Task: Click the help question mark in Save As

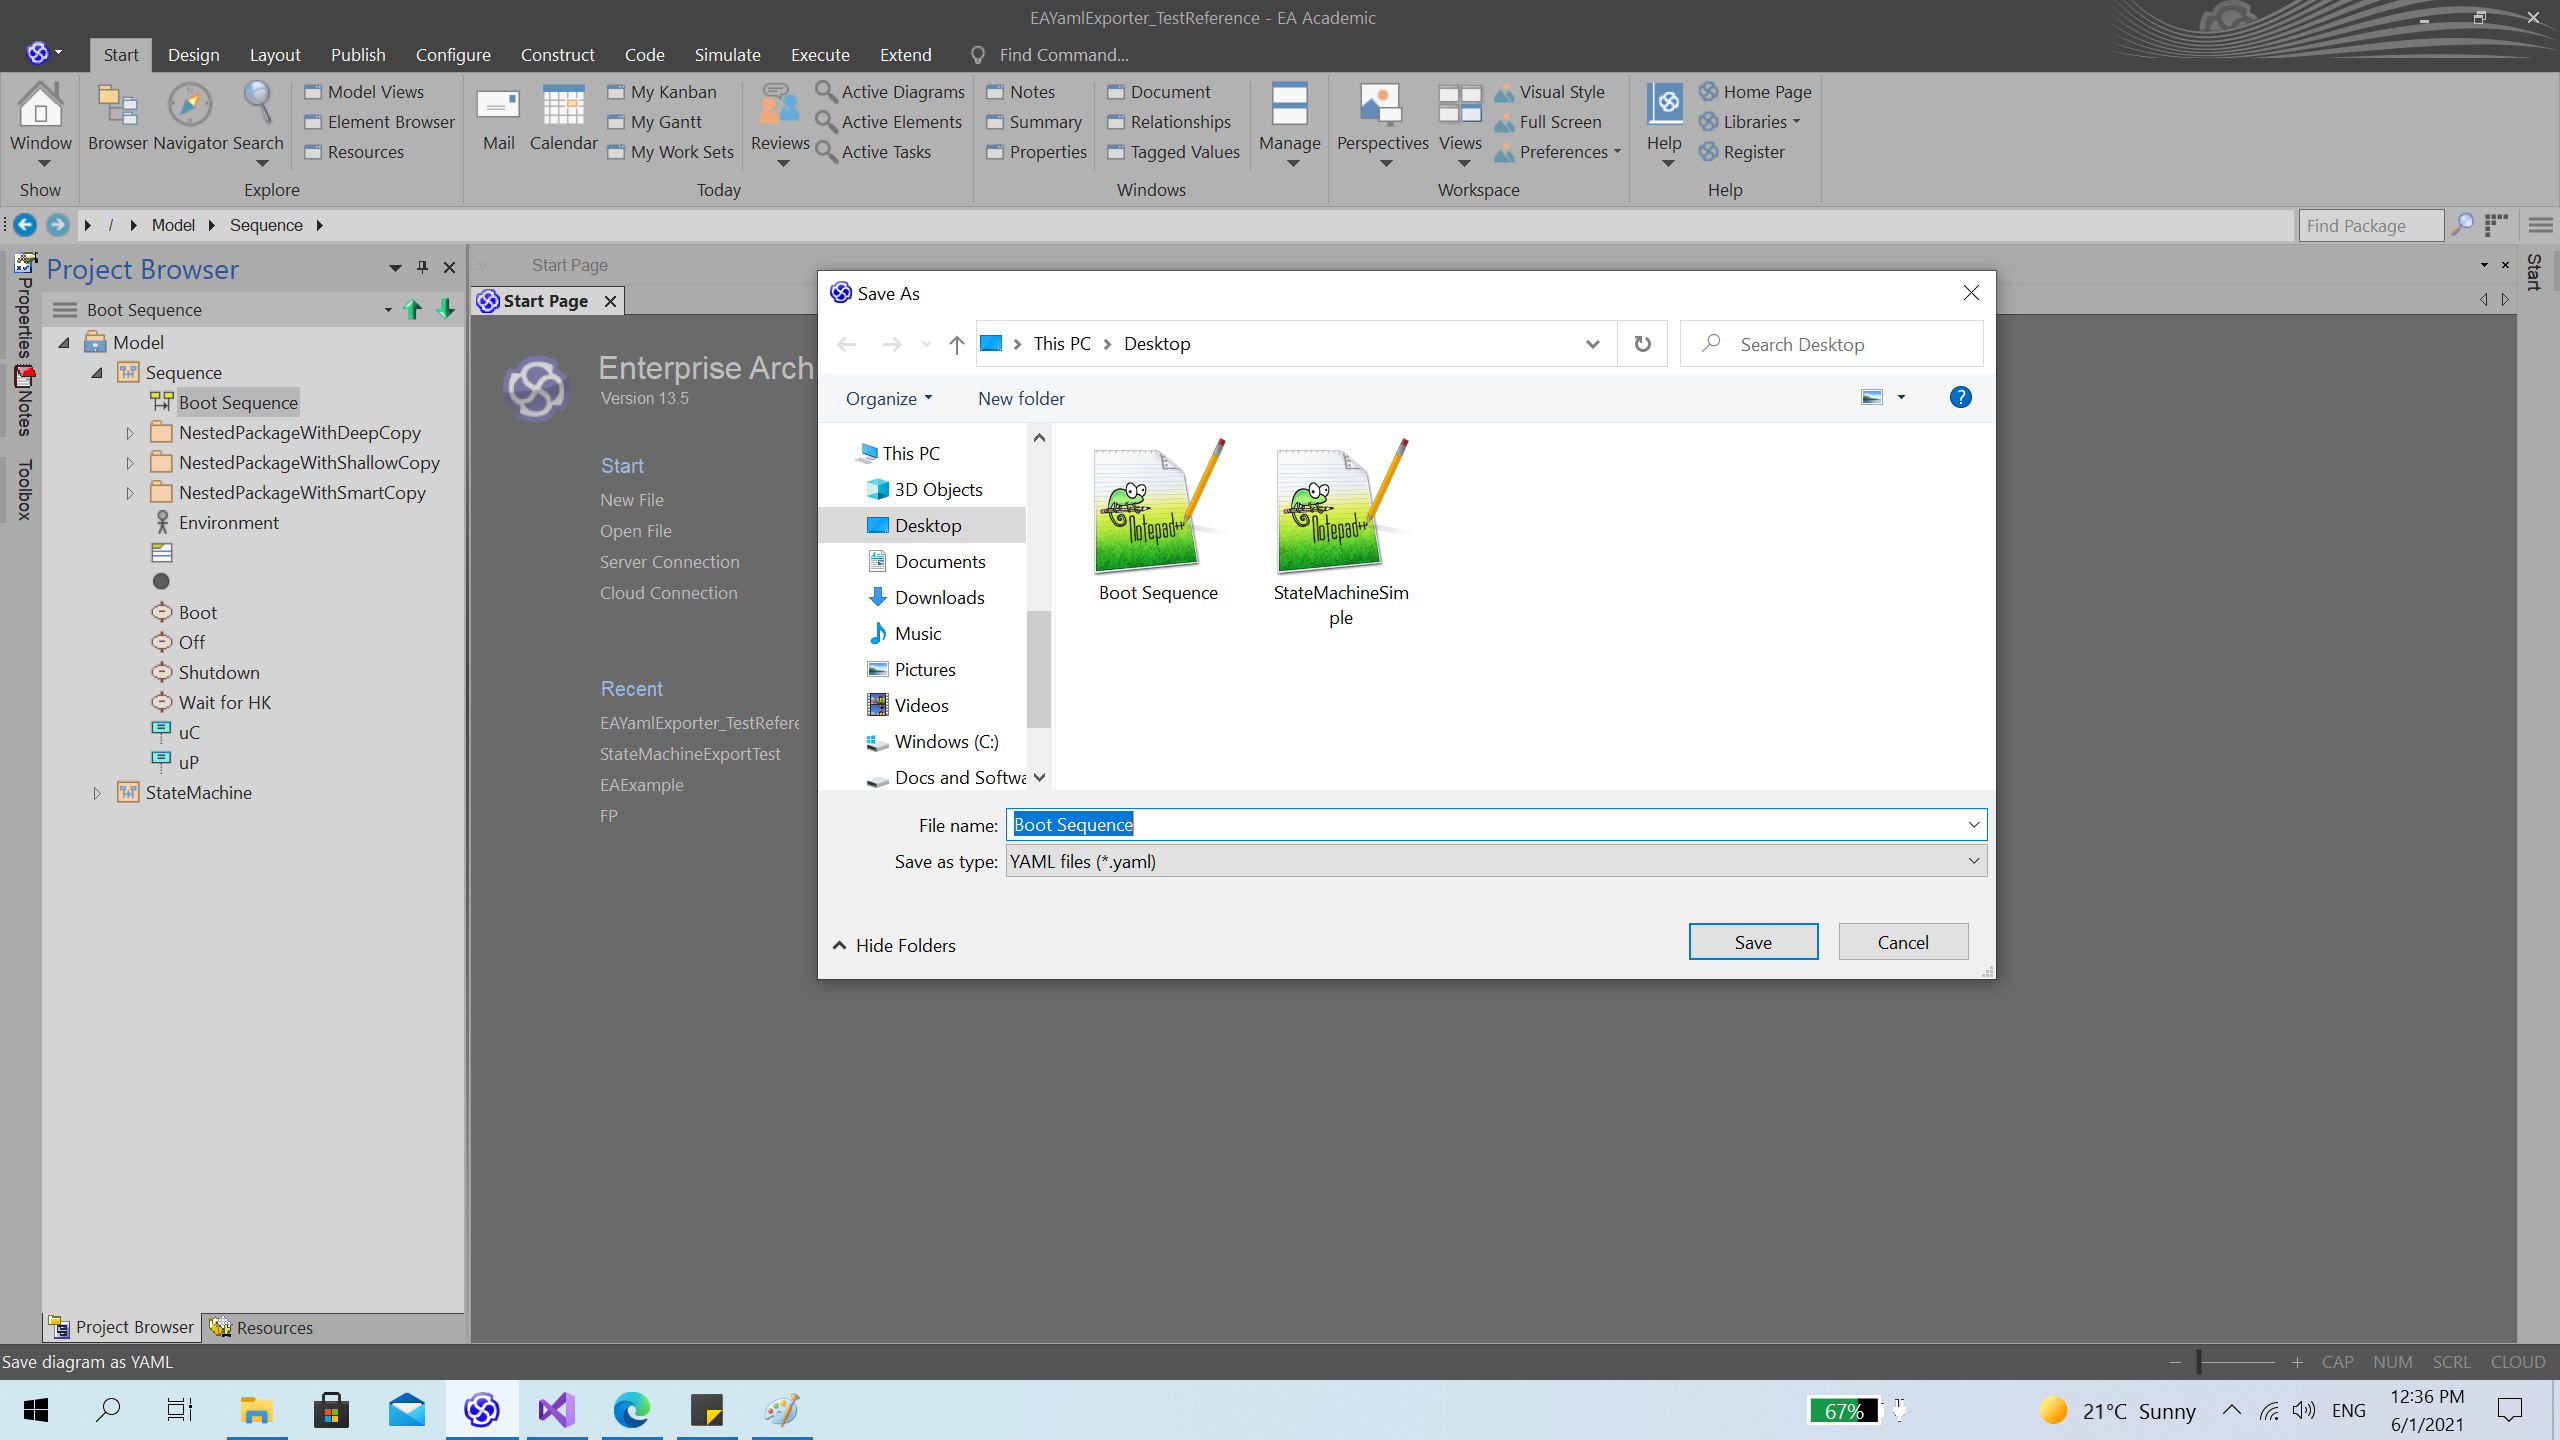Action: (1960, 398)
